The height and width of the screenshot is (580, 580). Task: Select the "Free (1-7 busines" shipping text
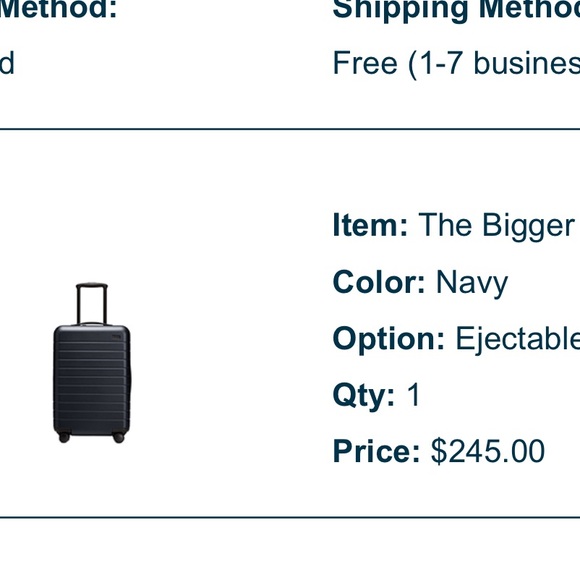coord(456,64)
